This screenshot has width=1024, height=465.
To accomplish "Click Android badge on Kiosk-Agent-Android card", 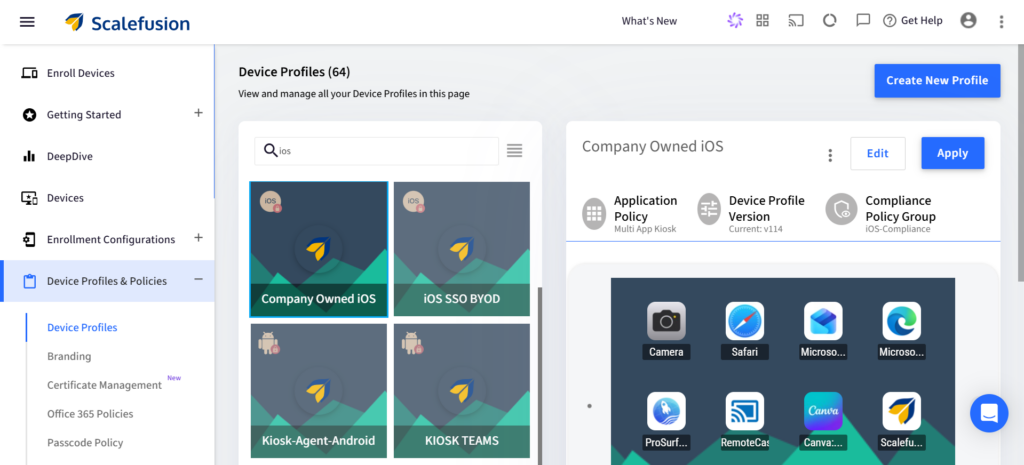I will 270,343.
